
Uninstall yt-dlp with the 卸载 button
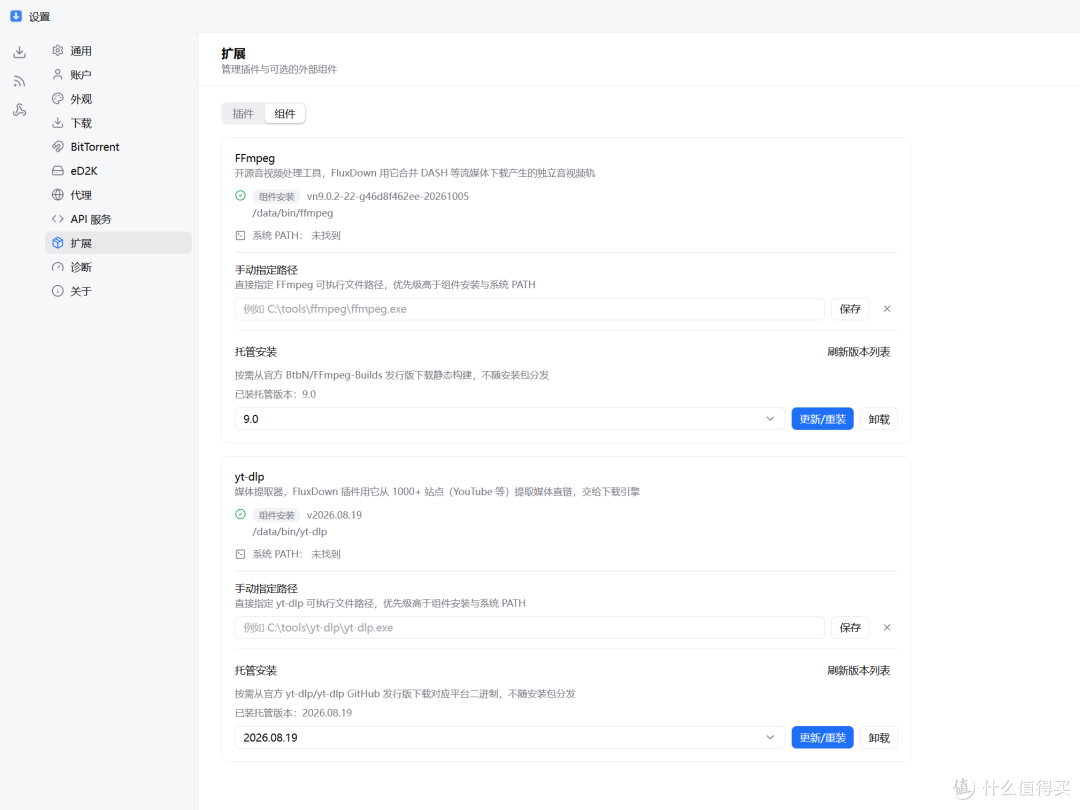point(879,738)
